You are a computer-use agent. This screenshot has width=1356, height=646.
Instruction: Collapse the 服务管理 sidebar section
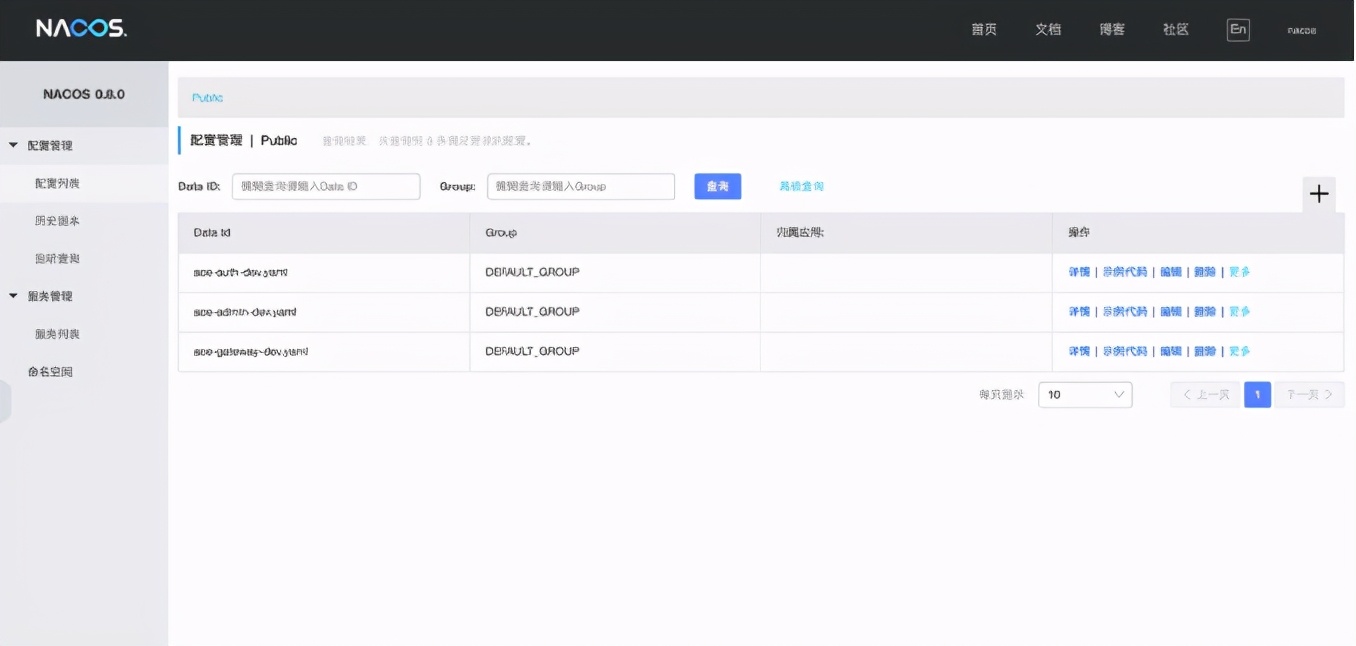click(x=14, y=296)
